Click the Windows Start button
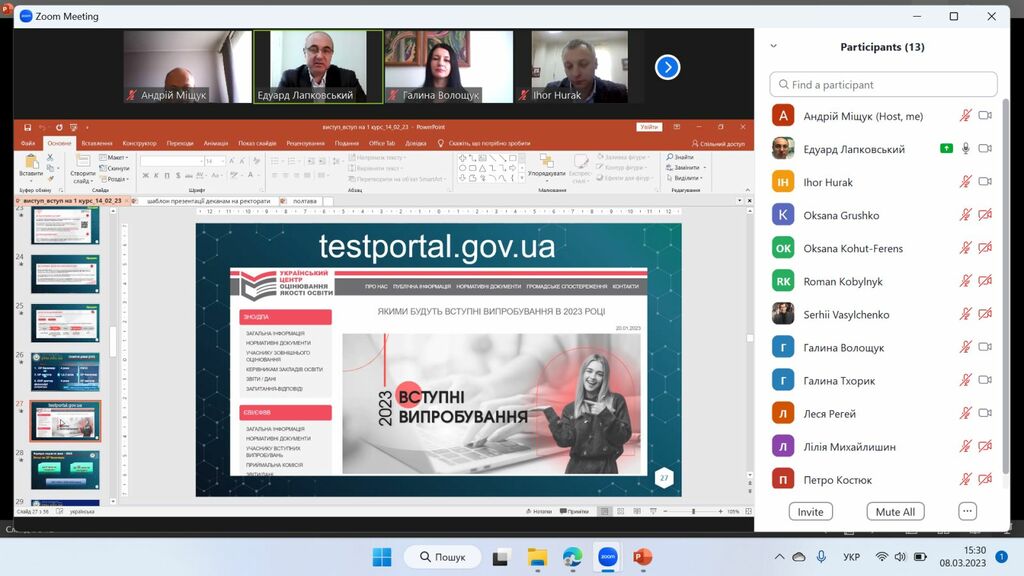The height and width of the screenshot is (576, 1024). click(x=382, y=557)
